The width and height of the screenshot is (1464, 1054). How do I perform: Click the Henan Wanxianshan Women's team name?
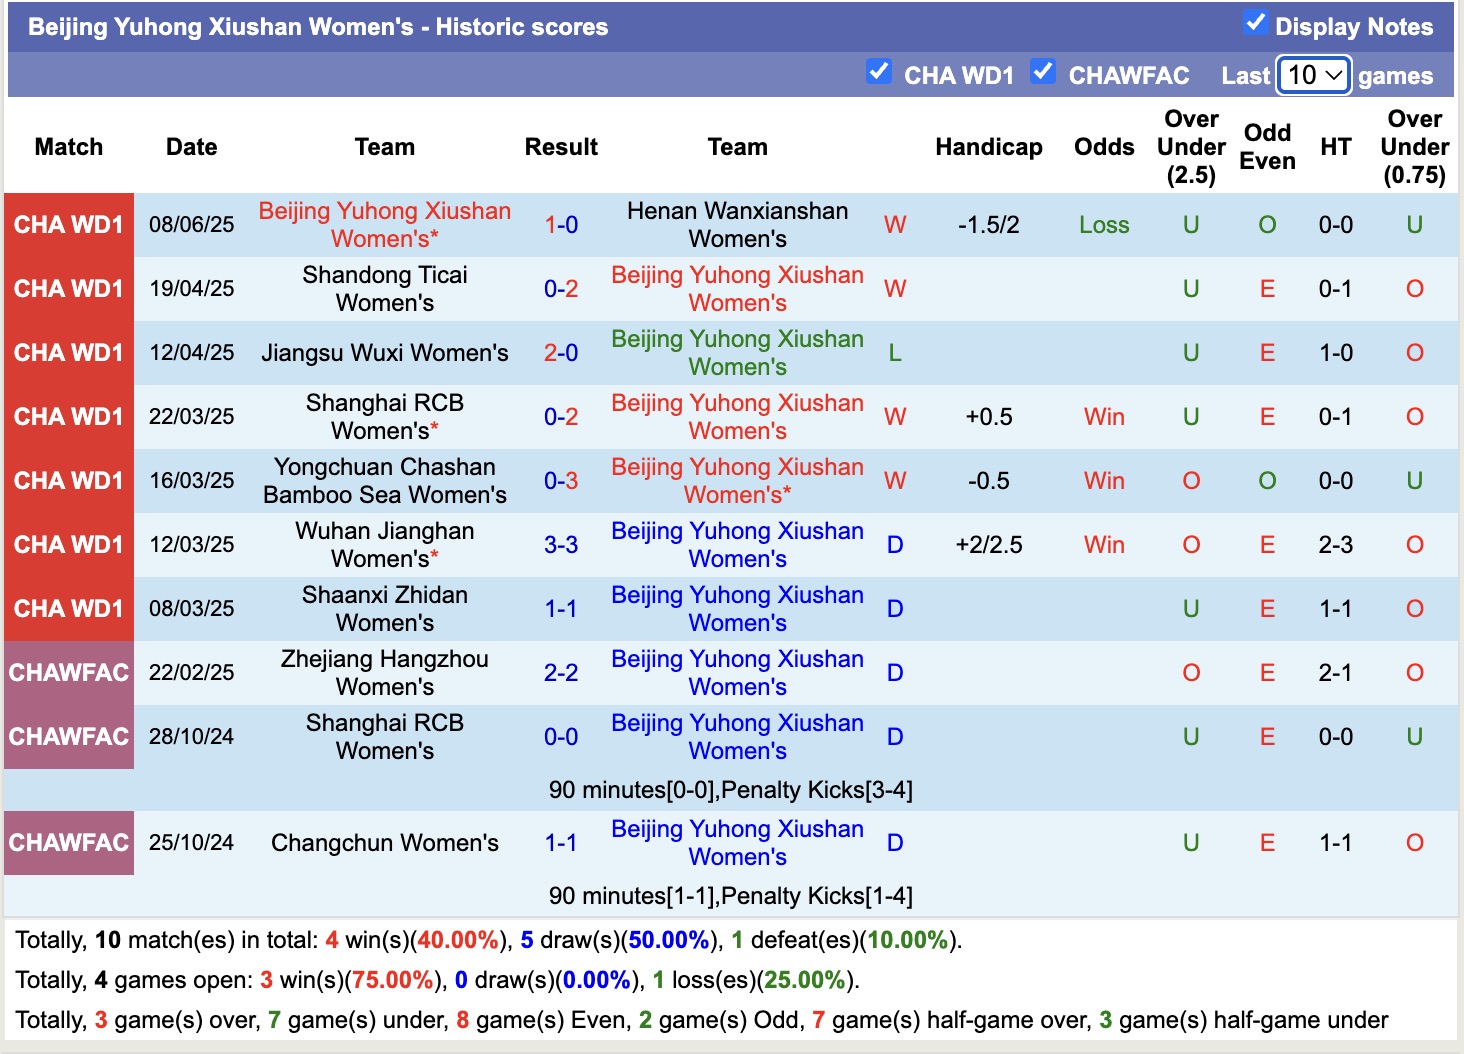coord(737,225)
